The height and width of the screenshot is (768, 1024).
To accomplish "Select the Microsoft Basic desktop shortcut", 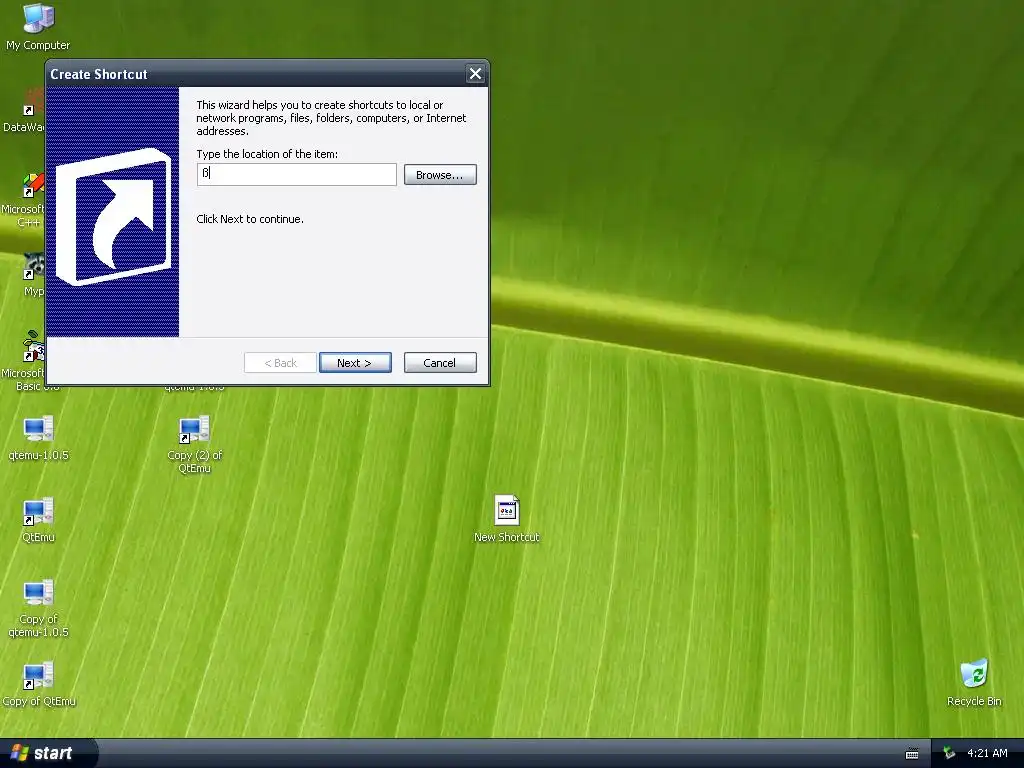I will coord(24,360).
